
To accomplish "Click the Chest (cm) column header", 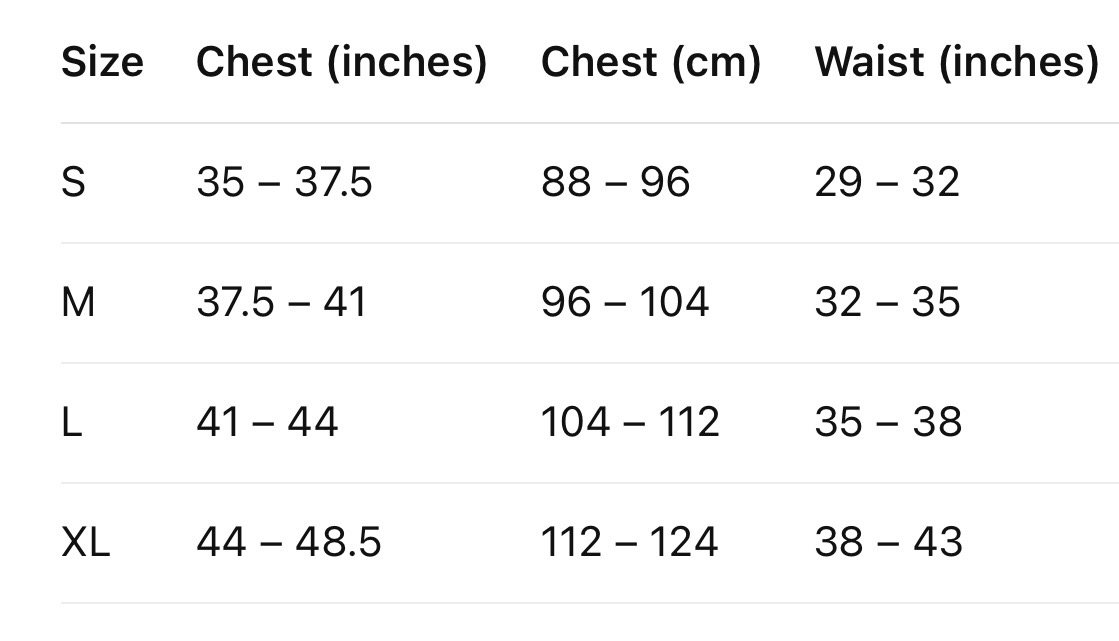I will pos(650,62).
